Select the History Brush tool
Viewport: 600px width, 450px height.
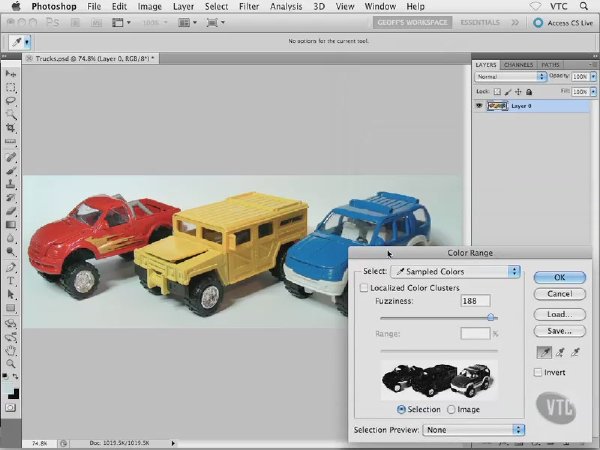(11, 197)
